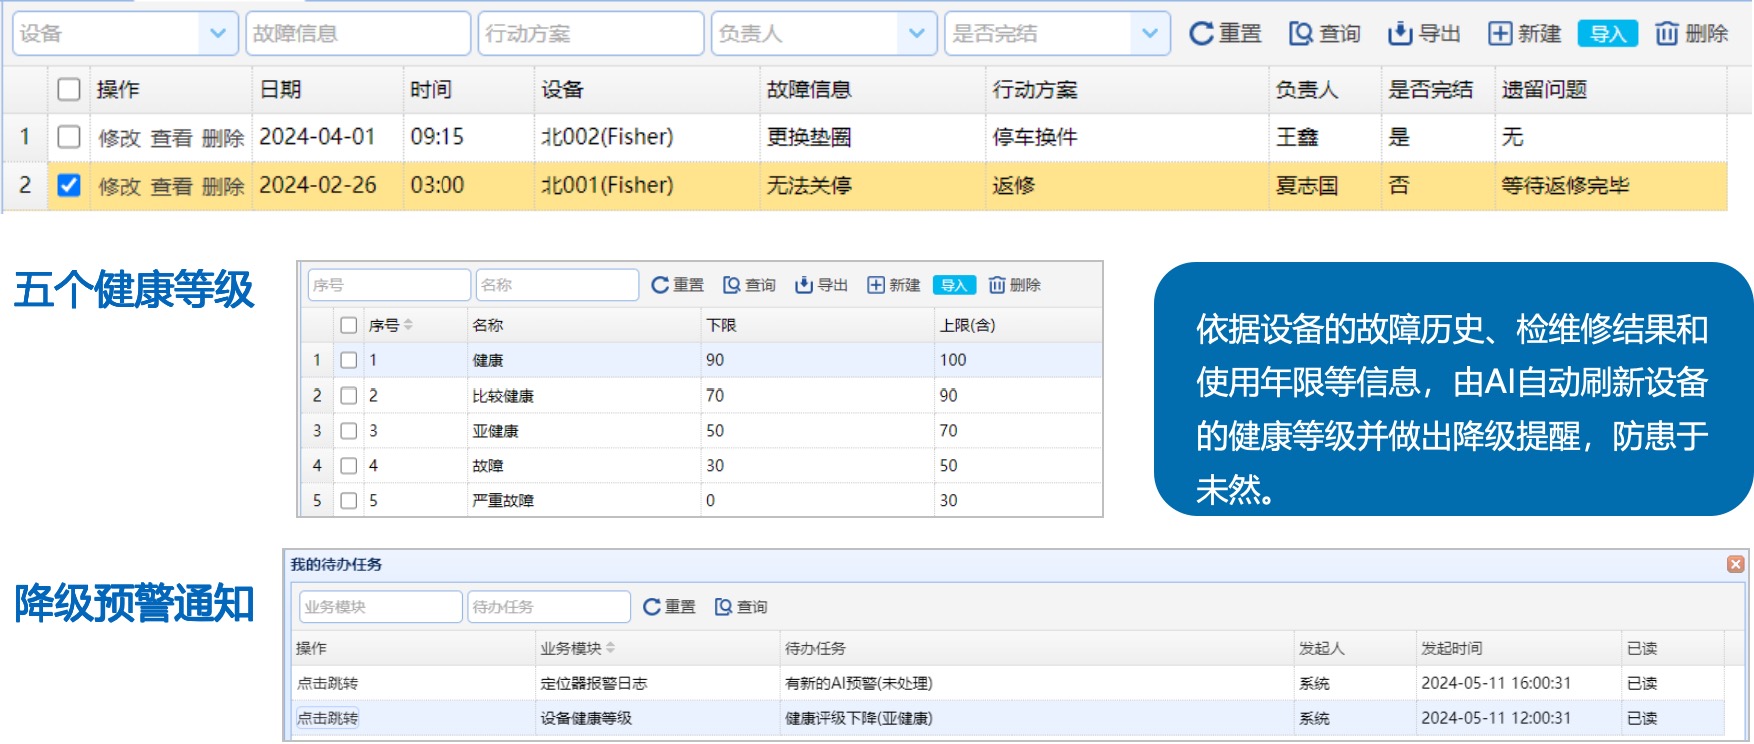Screen dimensions: 1754x744
Task: Tick the checkbox for the 亚健康 level row
Action: click(348, 431)
